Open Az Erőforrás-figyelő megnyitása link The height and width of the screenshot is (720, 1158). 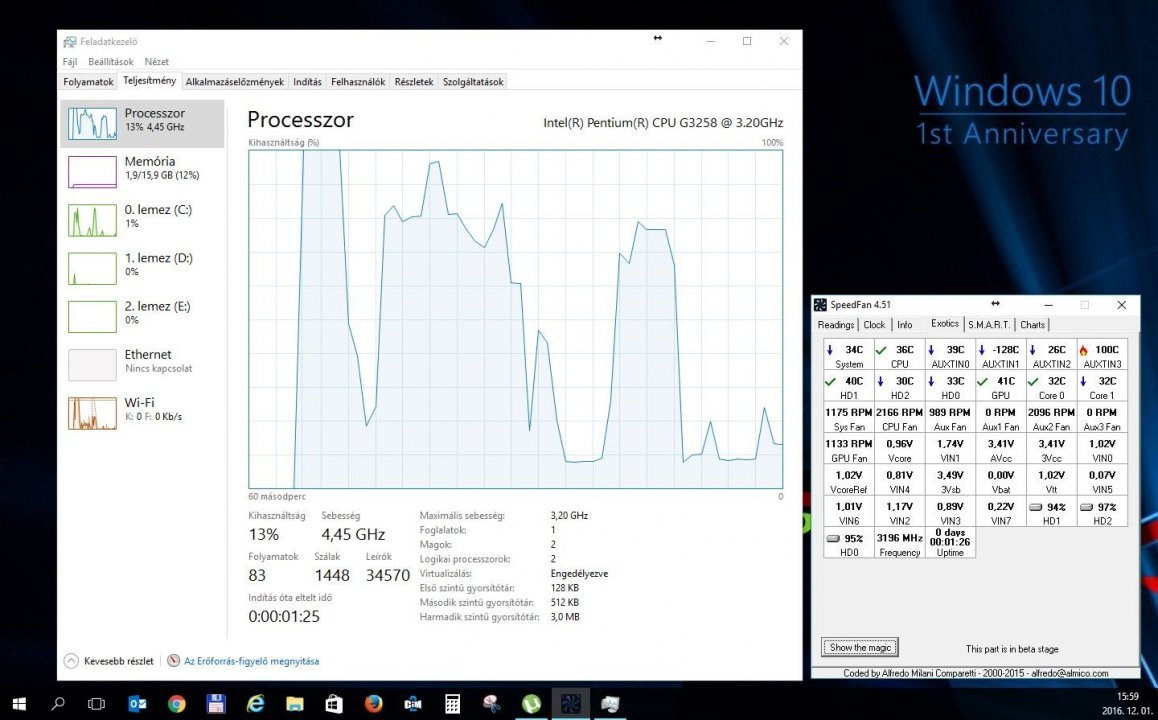(252, 661)
